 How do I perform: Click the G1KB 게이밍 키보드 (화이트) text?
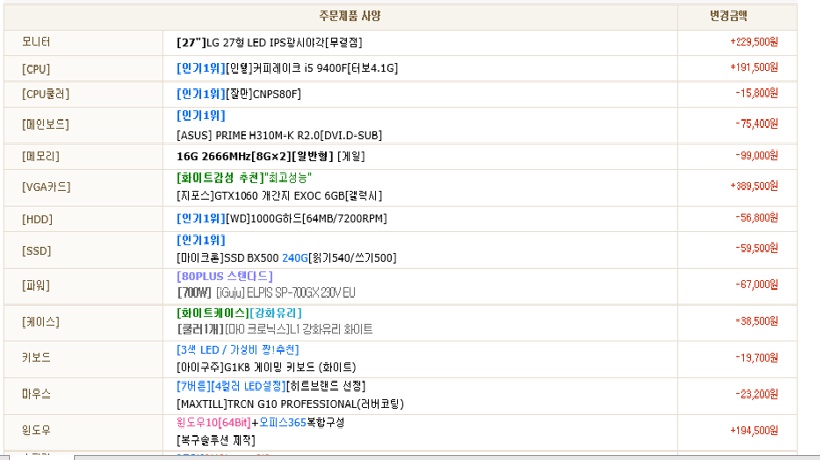(x=267, y=367)
